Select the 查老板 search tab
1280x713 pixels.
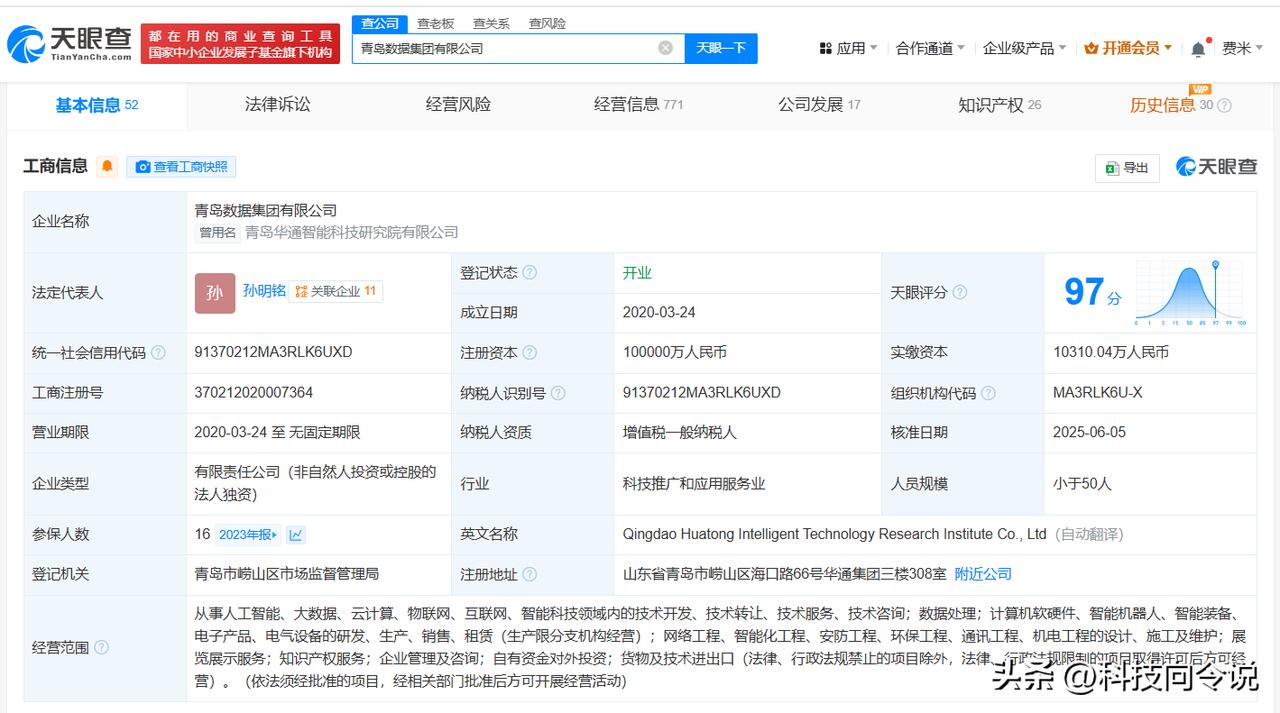coord(435,23)
